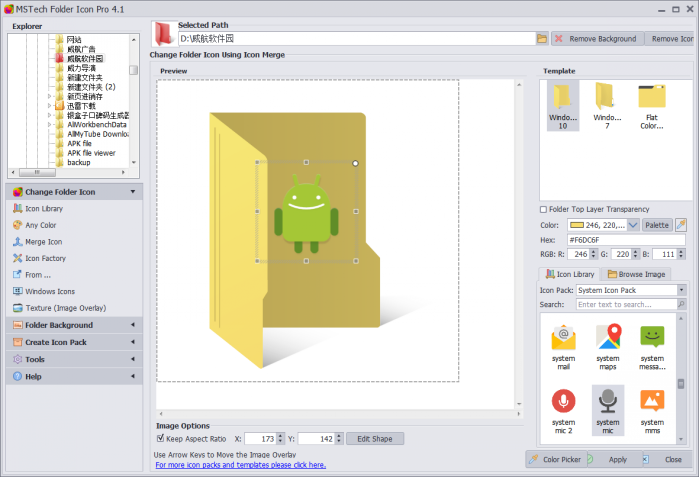Expand the Folder Background section
Screen dimensions: 699x477
pyautogui.click(x=74, y=325)
